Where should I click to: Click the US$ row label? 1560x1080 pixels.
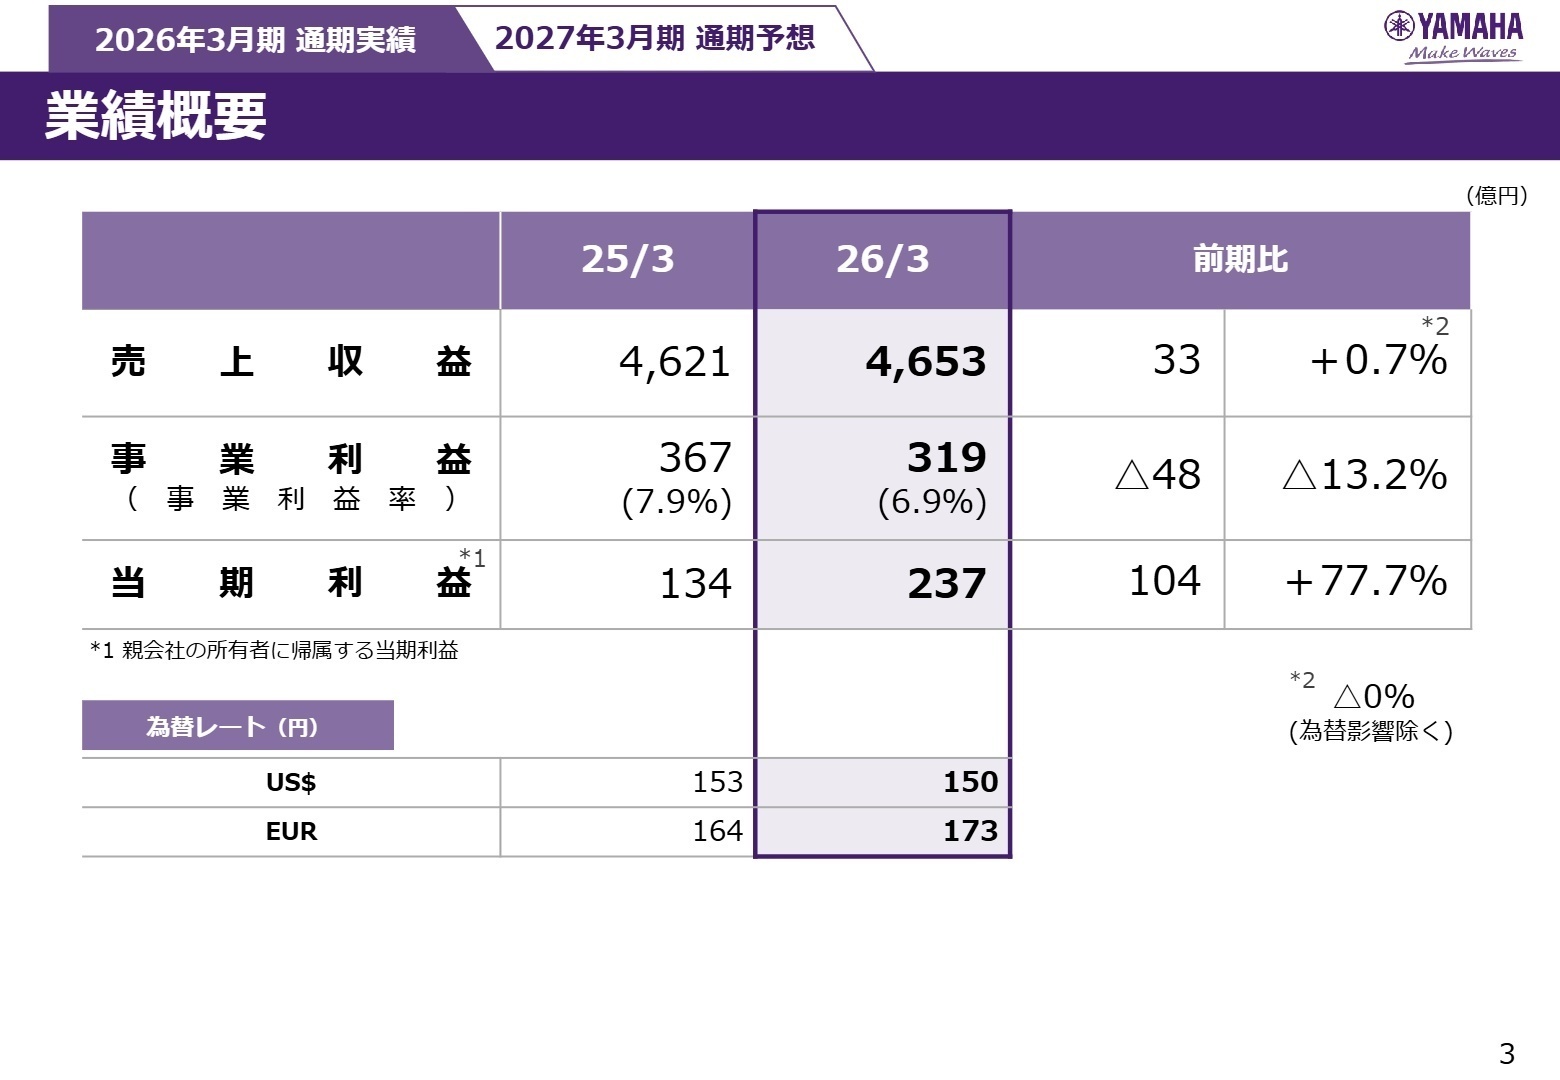pyautogui.click(x=291, y=782)
